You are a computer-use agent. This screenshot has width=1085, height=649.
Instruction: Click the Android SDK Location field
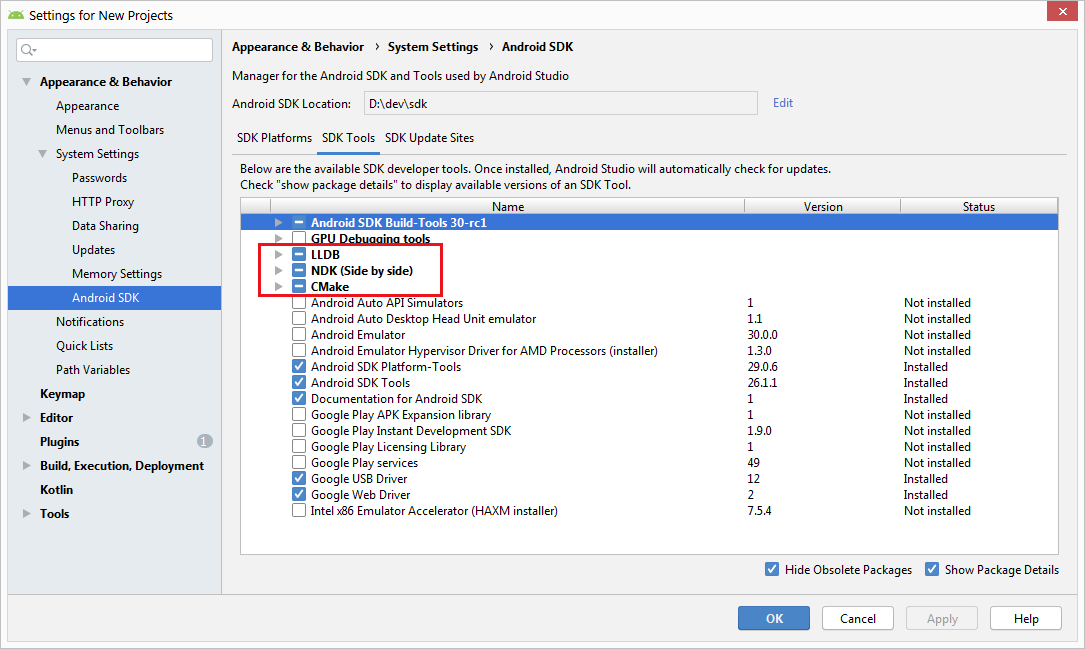[560, 104]
